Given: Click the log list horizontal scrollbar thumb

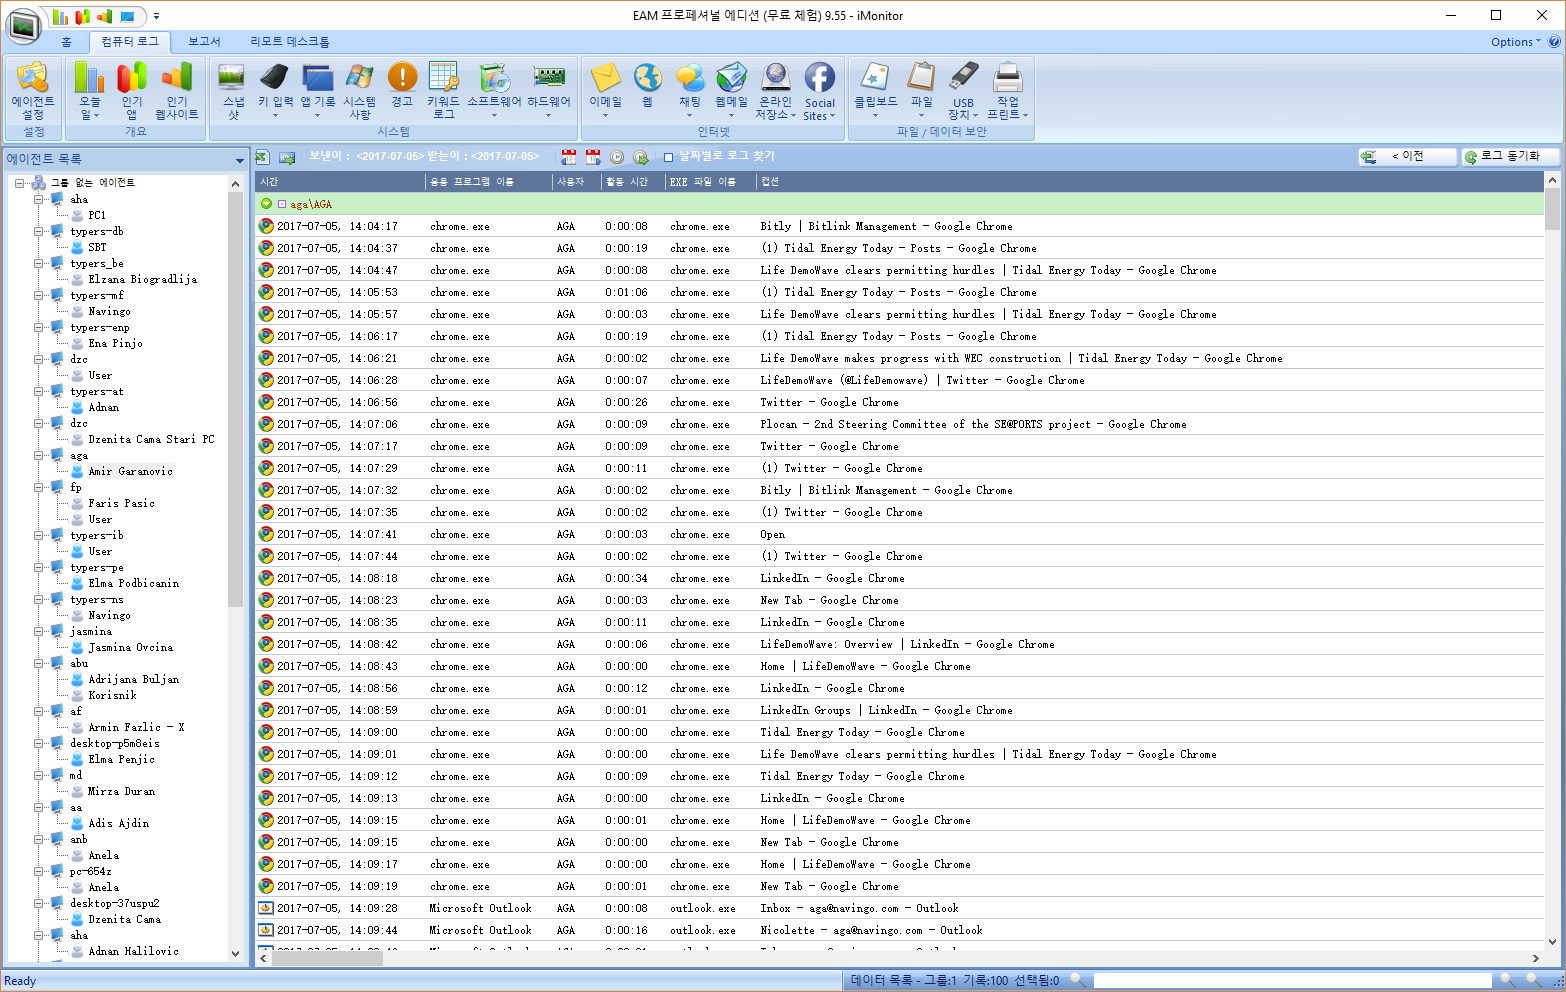Looking at the screenshot, I should pos(327,958).
